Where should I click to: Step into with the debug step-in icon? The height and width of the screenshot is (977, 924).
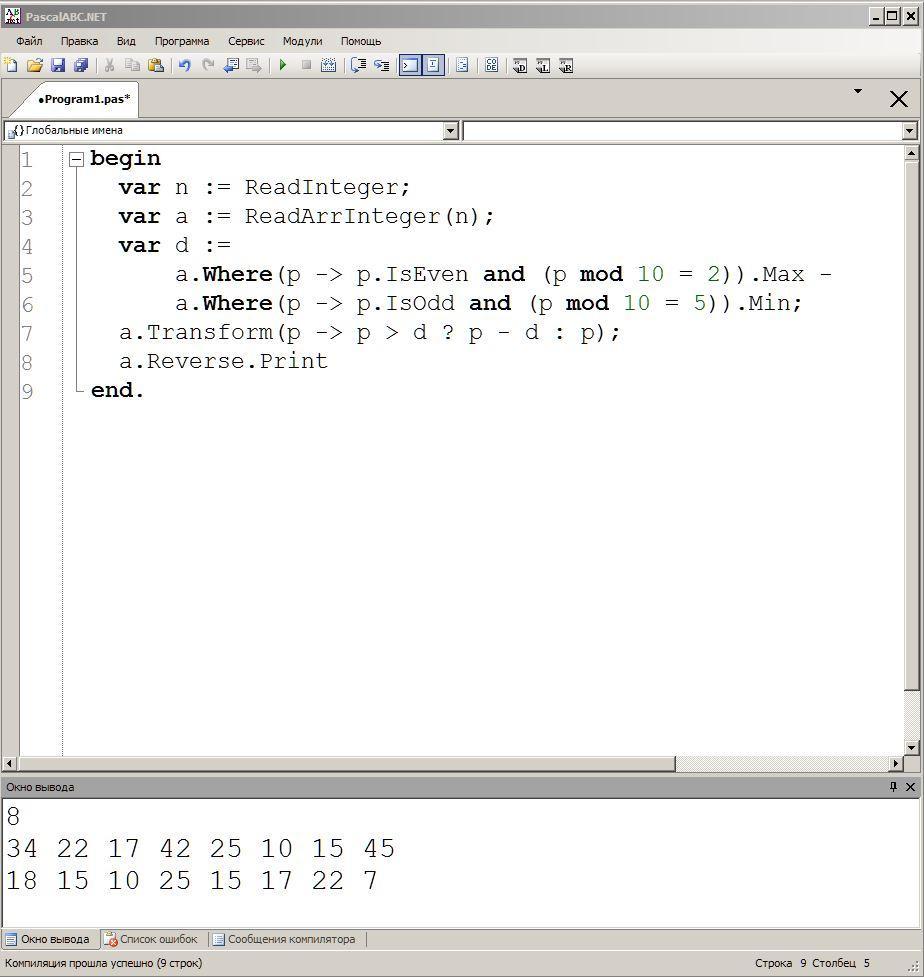tap(381, 65)
